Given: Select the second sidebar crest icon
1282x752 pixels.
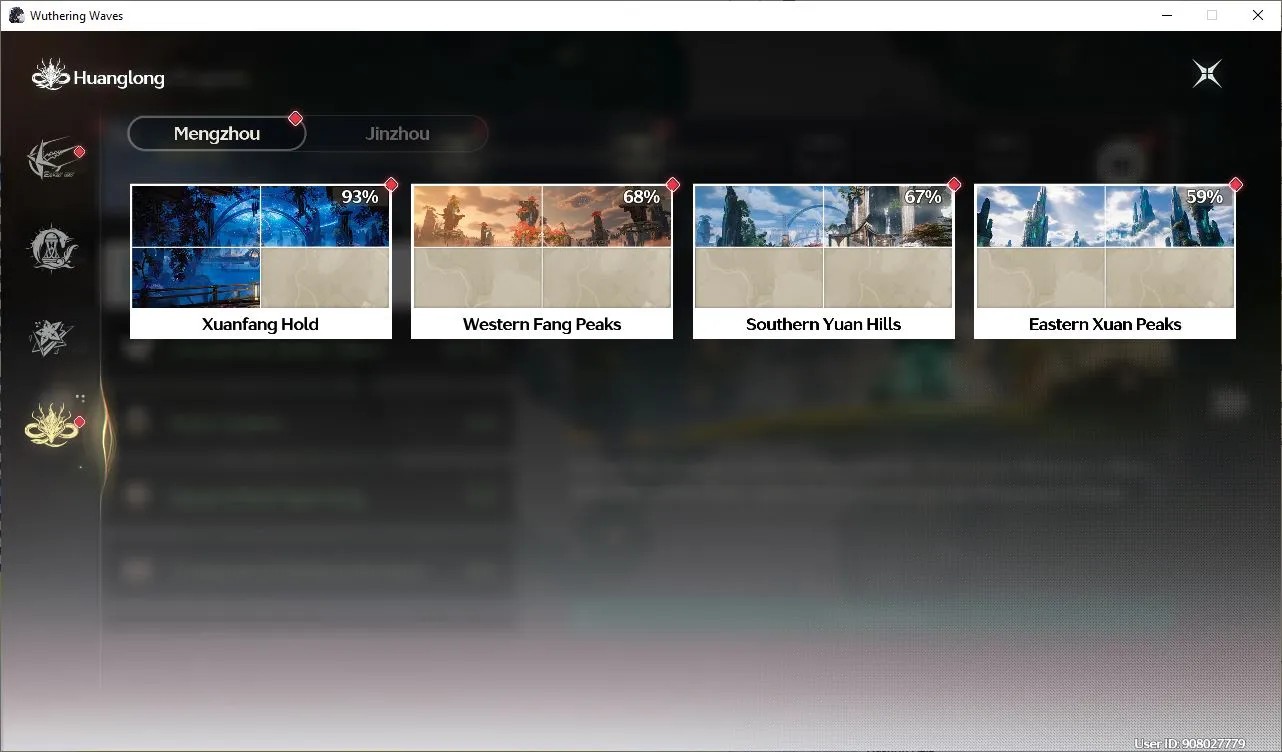Looking at the screenshot, I should pyautogui.click(x=52, y=247).
